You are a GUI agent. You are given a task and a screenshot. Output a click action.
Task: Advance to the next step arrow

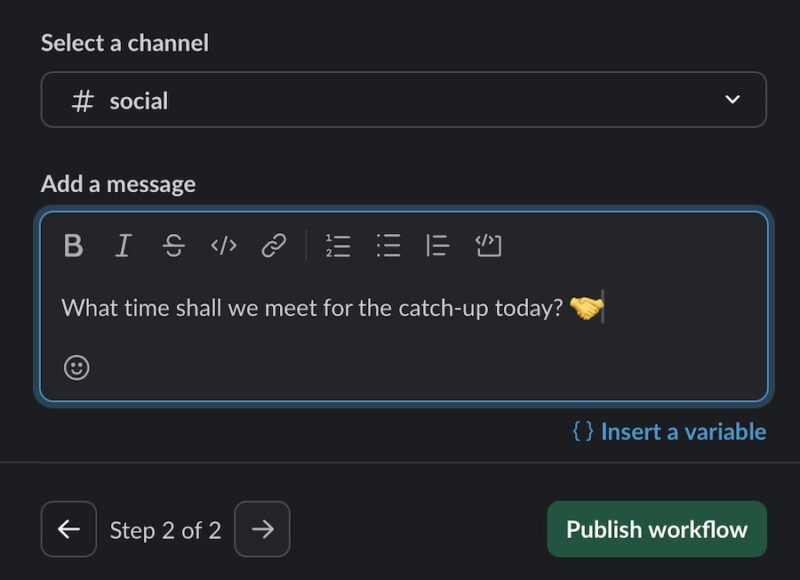(x=262, y=528)
